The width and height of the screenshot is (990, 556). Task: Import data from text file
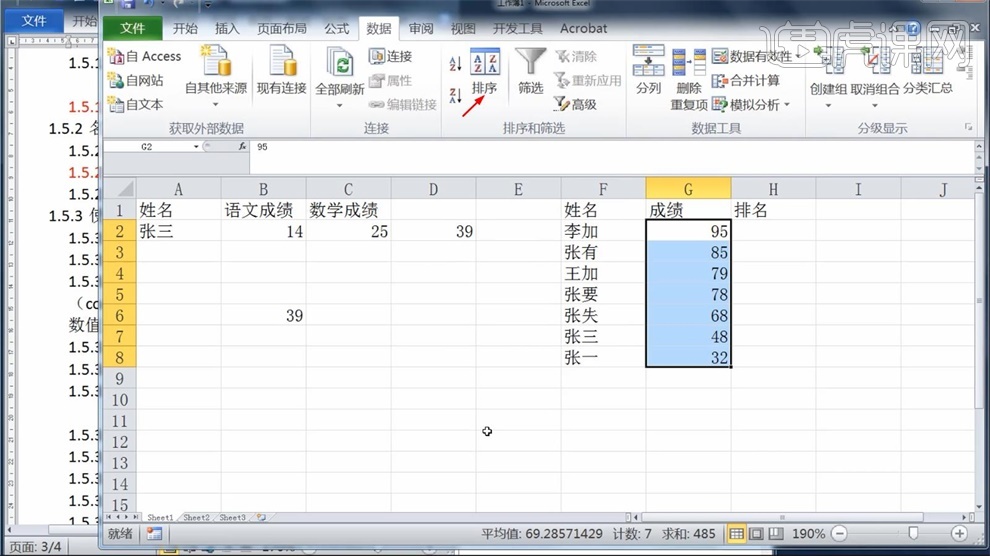click(x=136, y=104)
